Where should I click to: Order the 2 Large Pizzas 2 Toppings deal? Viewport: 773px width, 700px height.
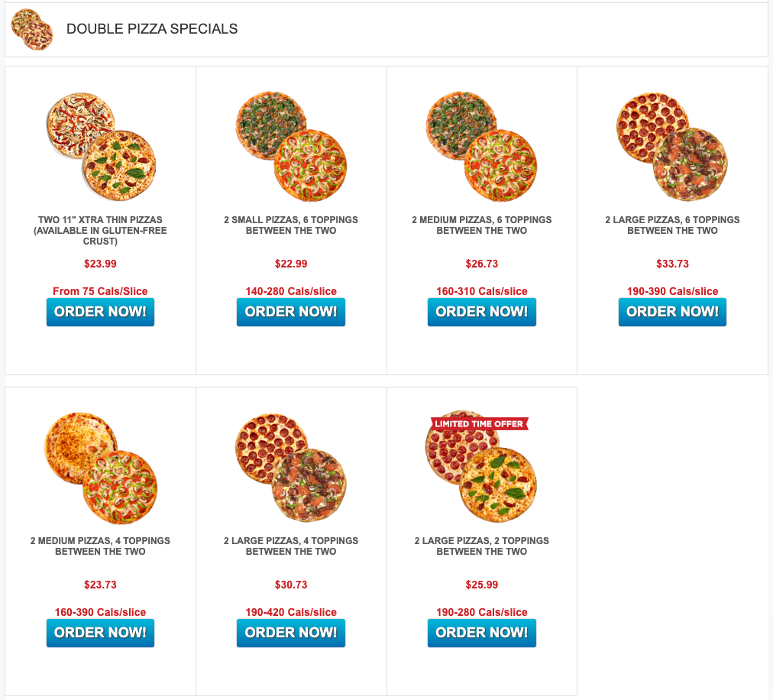pos(482,633)
